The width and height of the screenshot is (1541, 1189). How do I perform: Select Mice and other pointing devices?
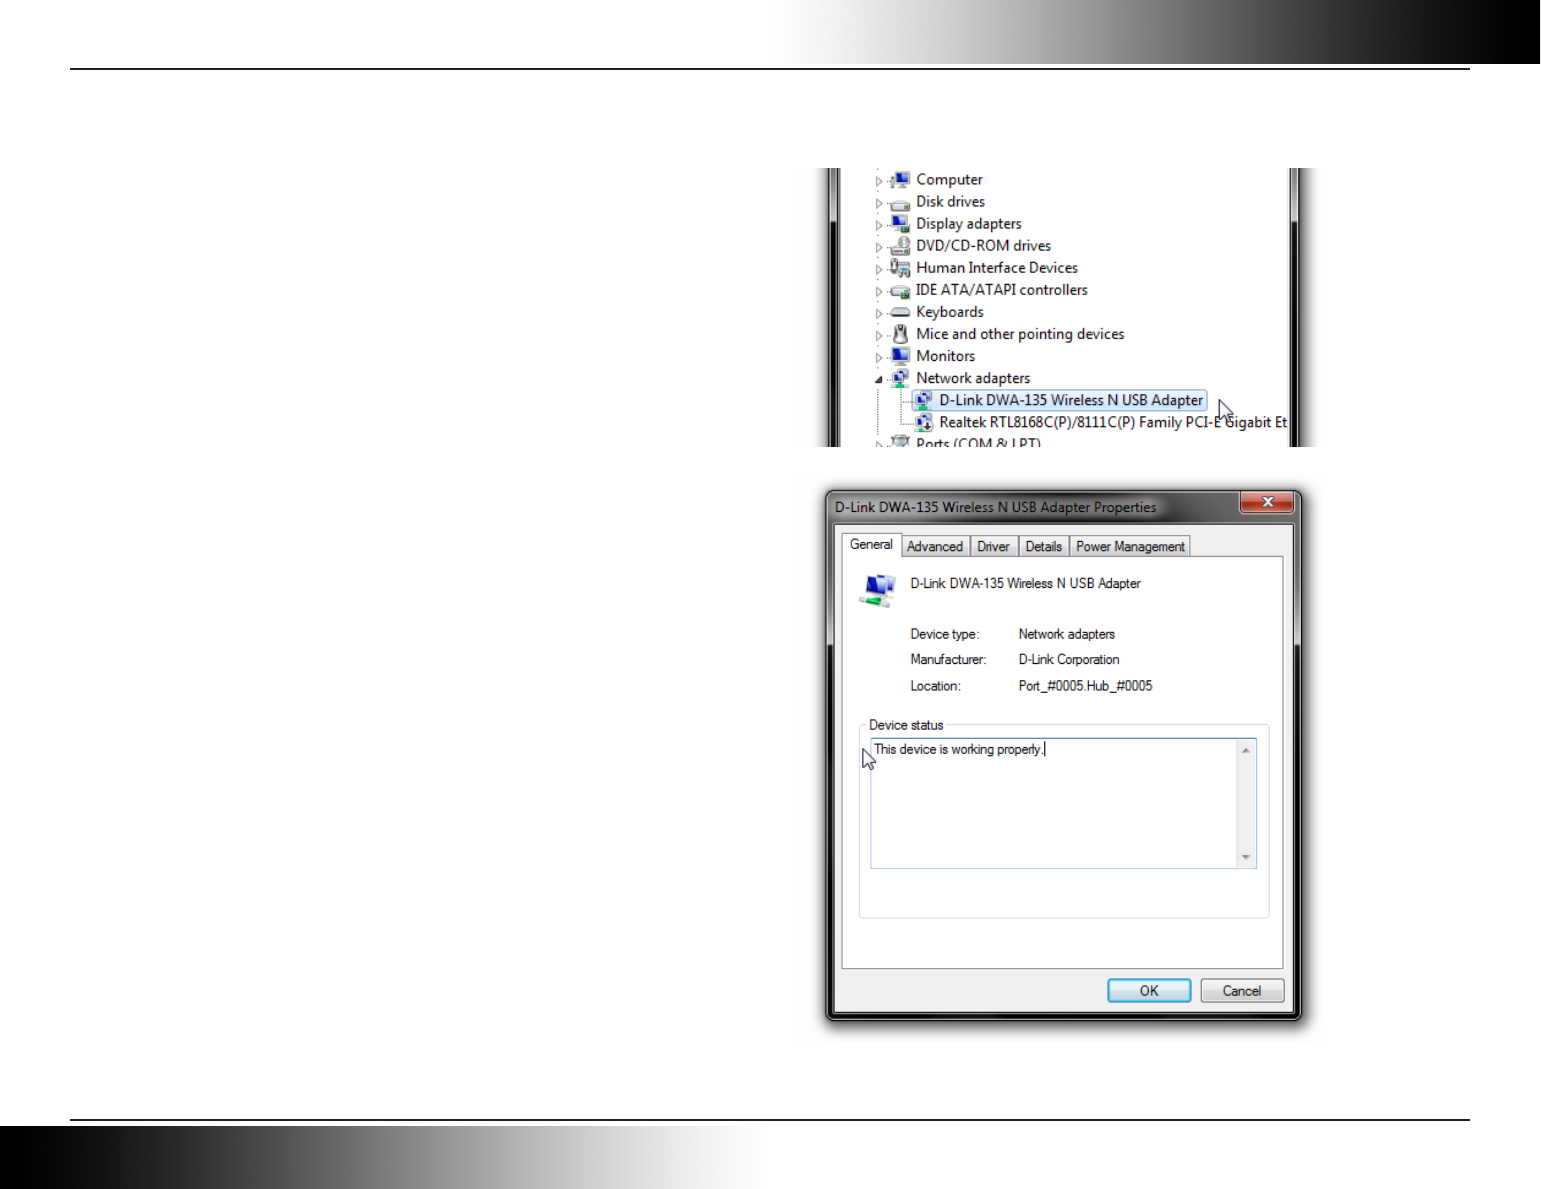[1020, 334]
